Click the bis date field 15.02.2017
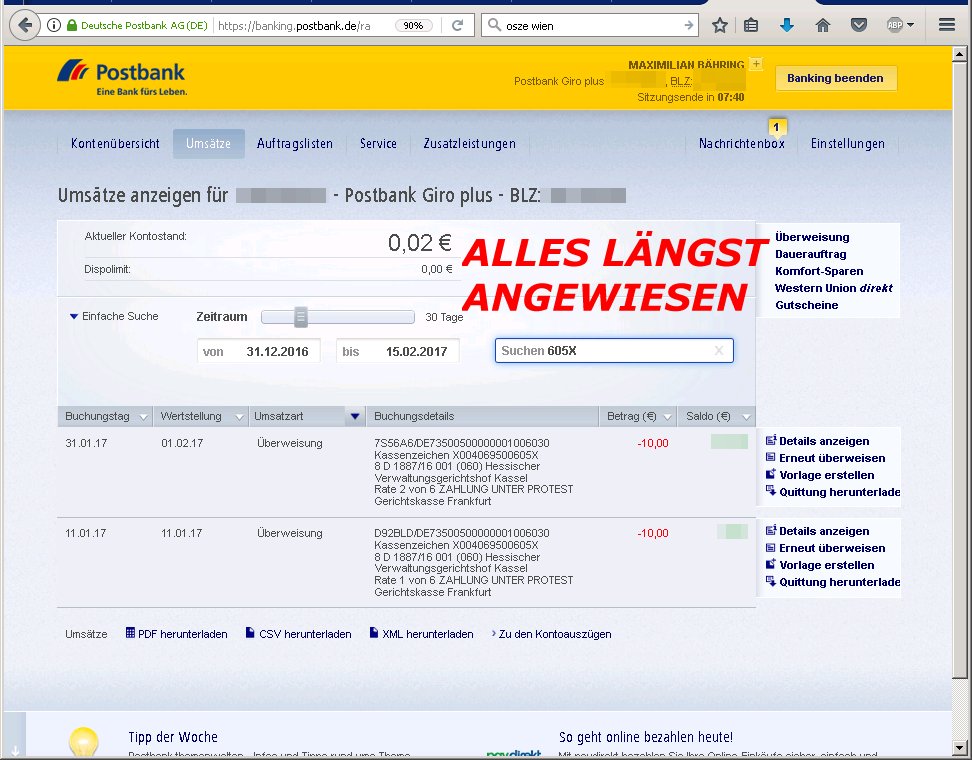 pos(397,351)
